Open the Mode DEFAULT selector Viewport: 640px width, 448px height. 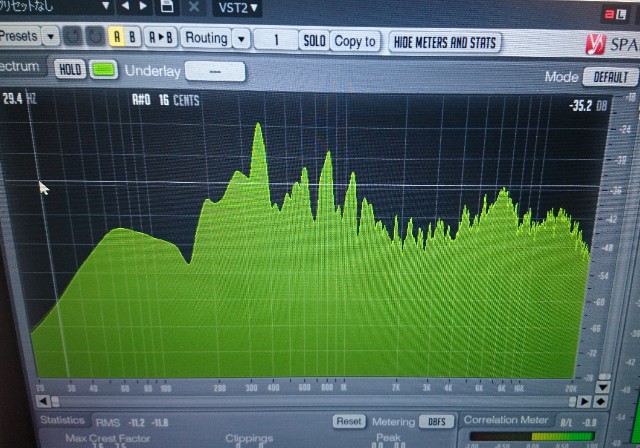[x=610, y=77]
